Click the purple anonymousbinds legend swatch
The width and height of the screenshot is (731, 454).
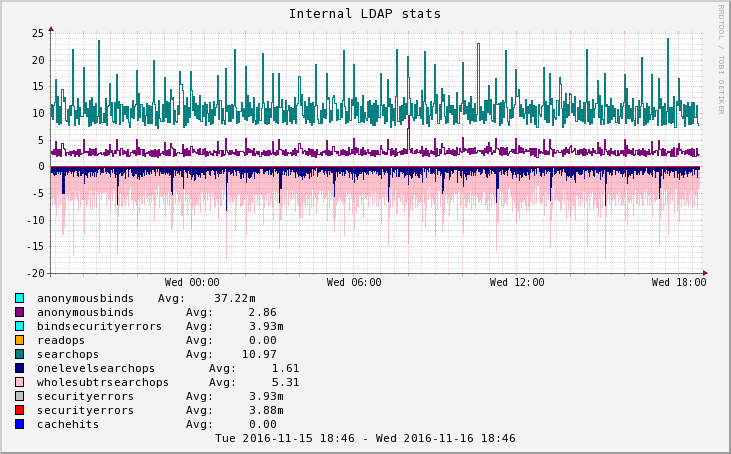point(19,312)
